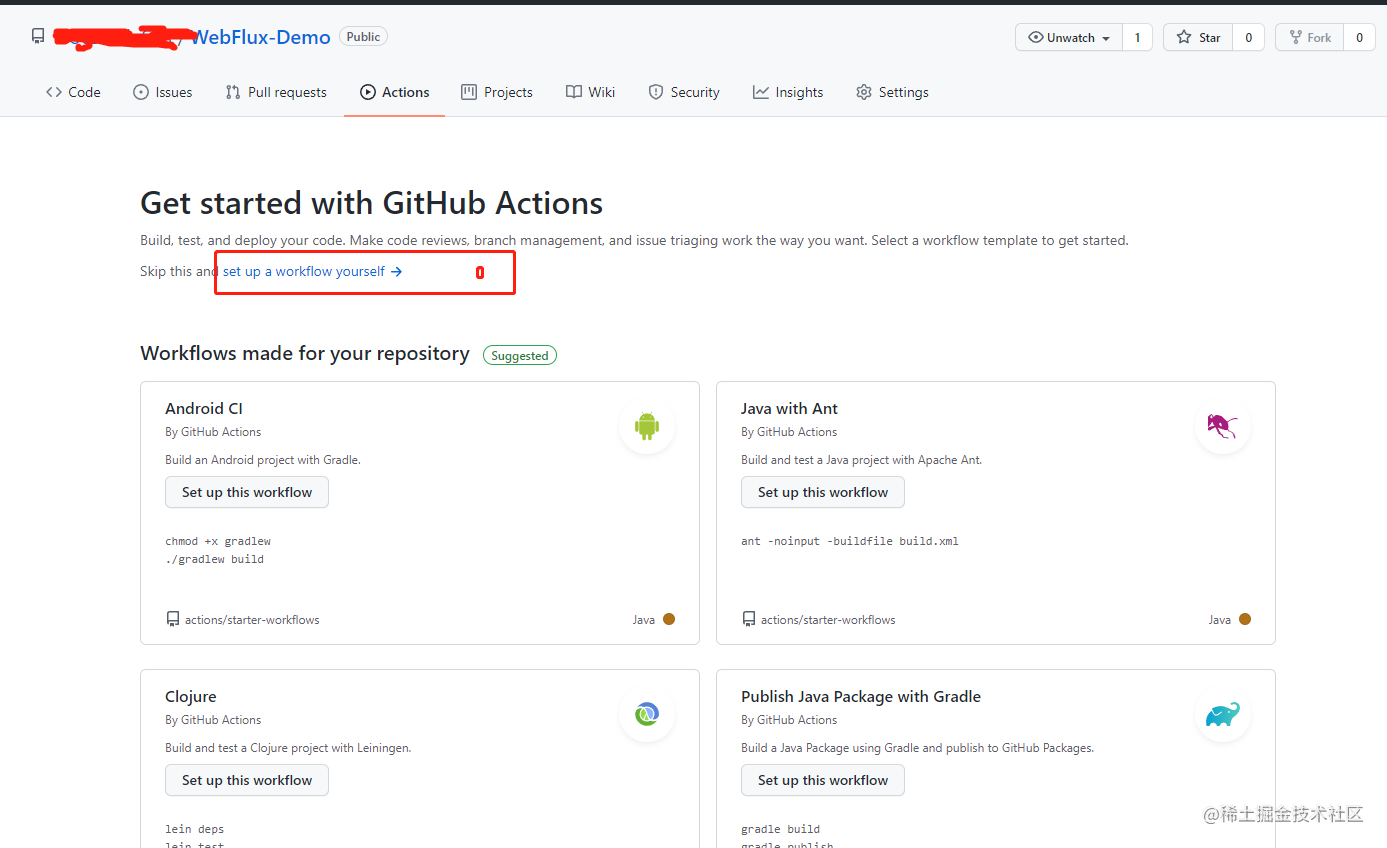Open Settings via the gear icon

click(863, 91)
